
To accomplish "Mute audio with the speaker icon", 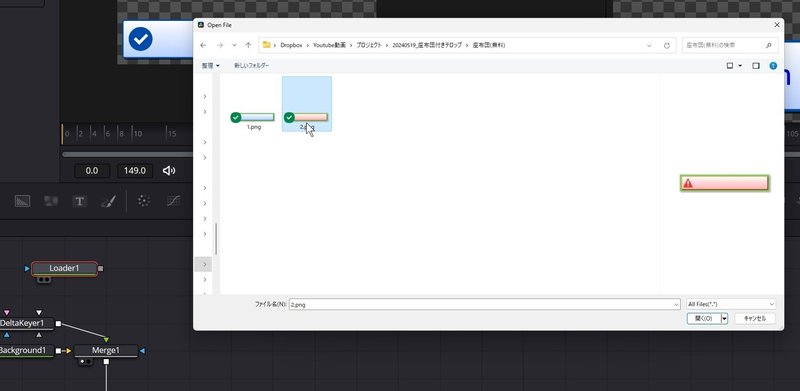I will (168, 170).
